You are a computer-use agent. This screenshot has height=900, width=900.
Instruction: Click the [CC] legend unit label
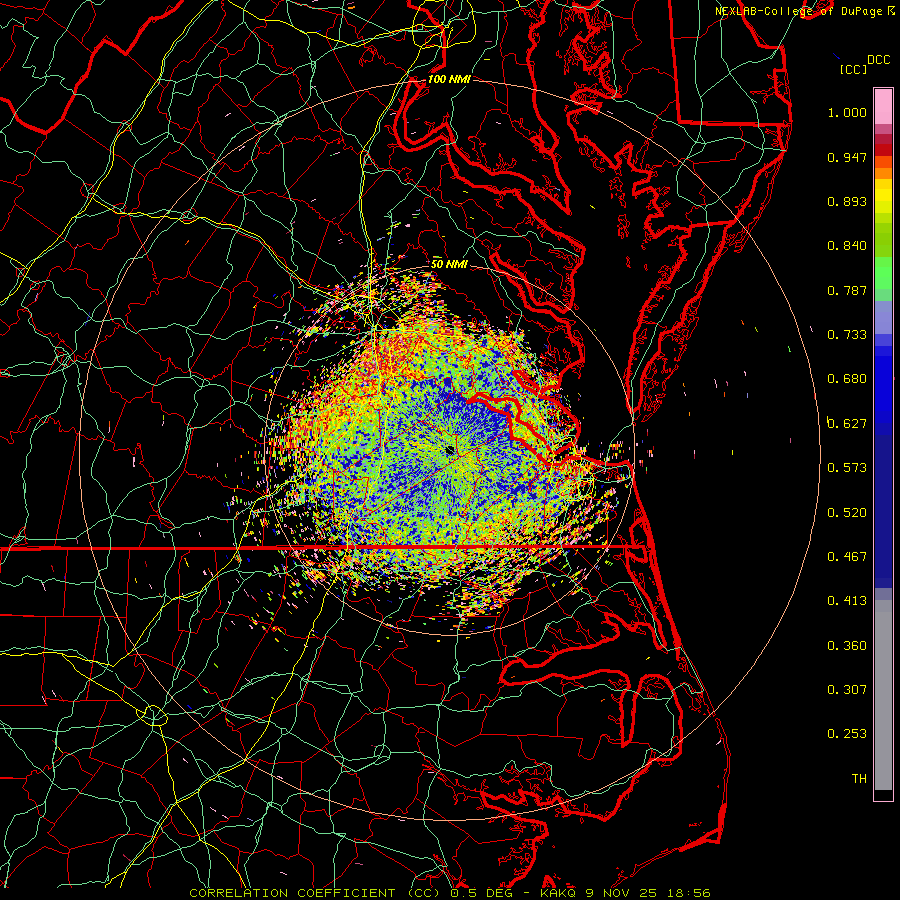click(x=853, y=69)
